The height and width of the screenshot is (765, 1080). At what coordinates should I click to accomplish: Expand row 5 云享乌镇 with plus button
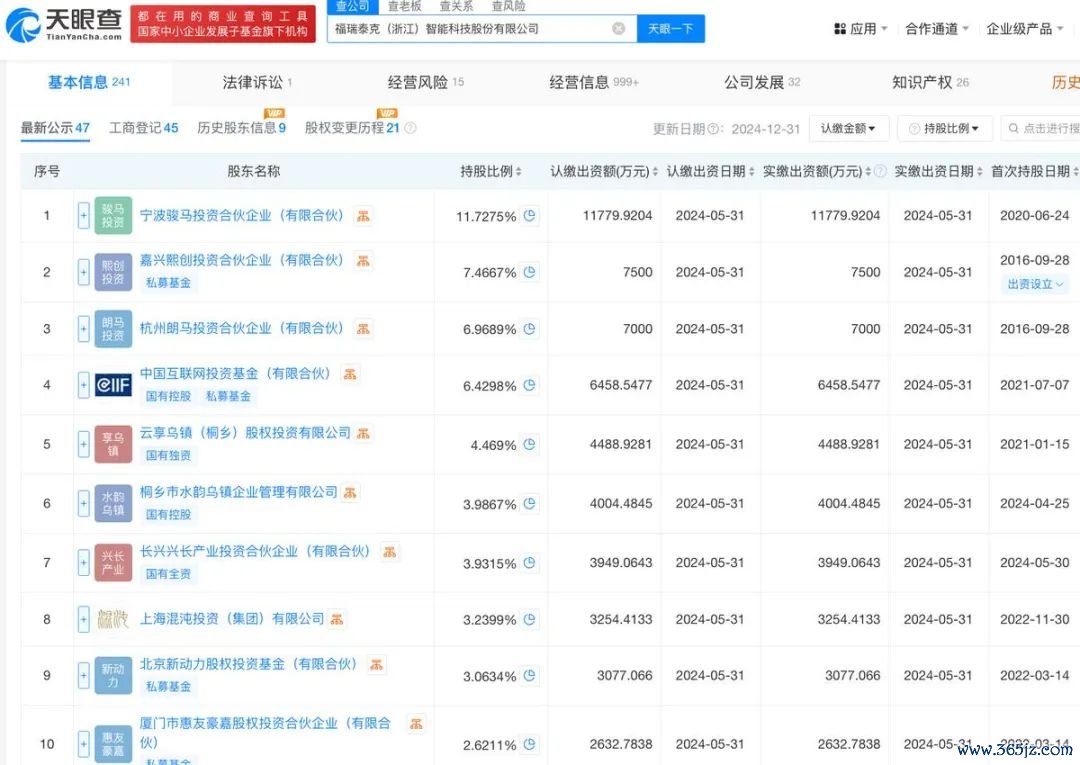tap(83, 444)
